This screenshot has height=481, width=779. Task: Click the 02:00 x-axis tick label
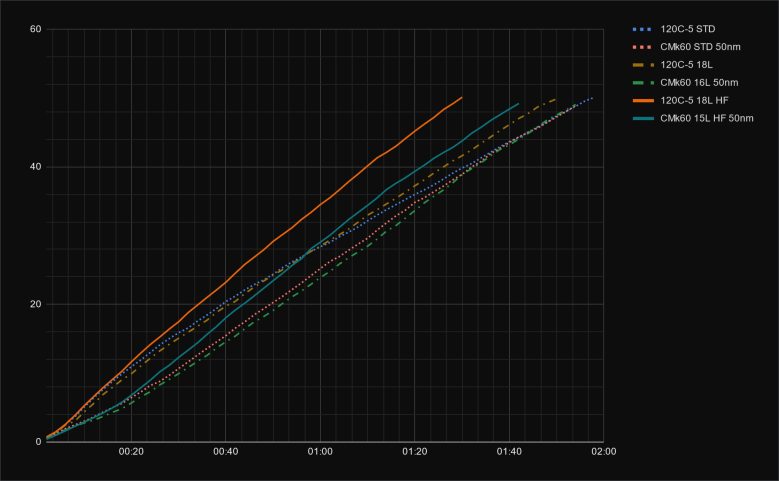pyautogui.click(x=603, y=452)
